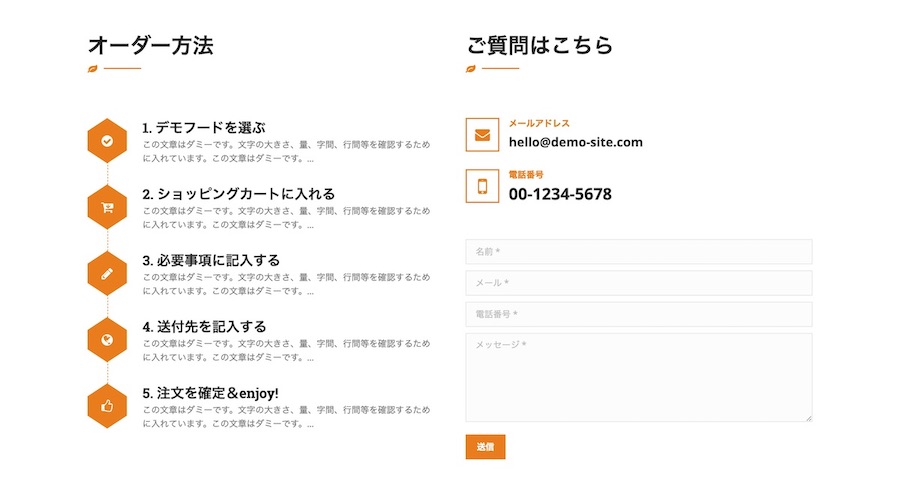Click the leaf icon under ご質問はこちら heading
Image resolution: width=900 pixels, height=497 pixels.
tap(471, 69)
